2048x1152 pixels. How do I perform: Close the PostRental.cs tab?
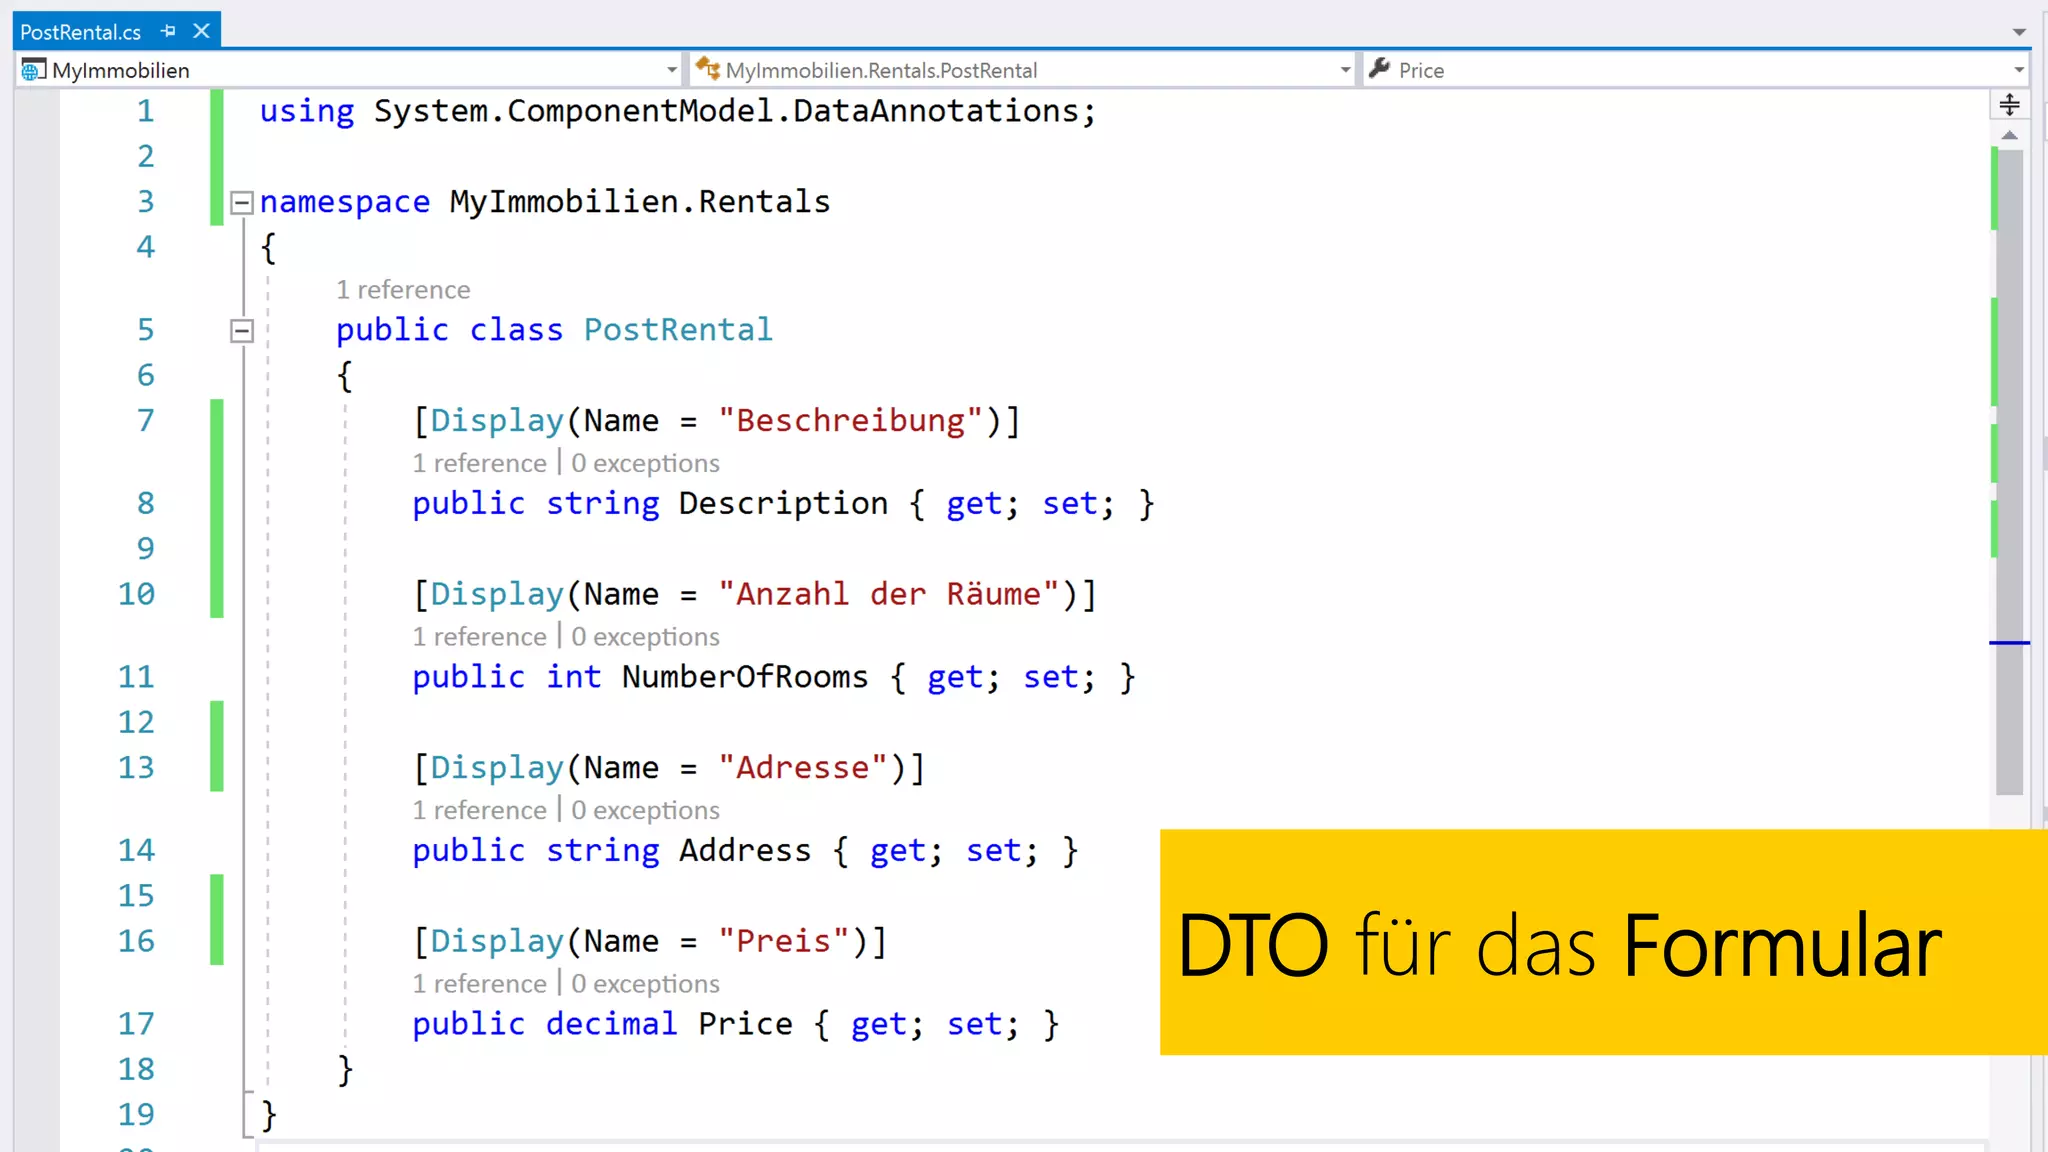coord(202,31)
